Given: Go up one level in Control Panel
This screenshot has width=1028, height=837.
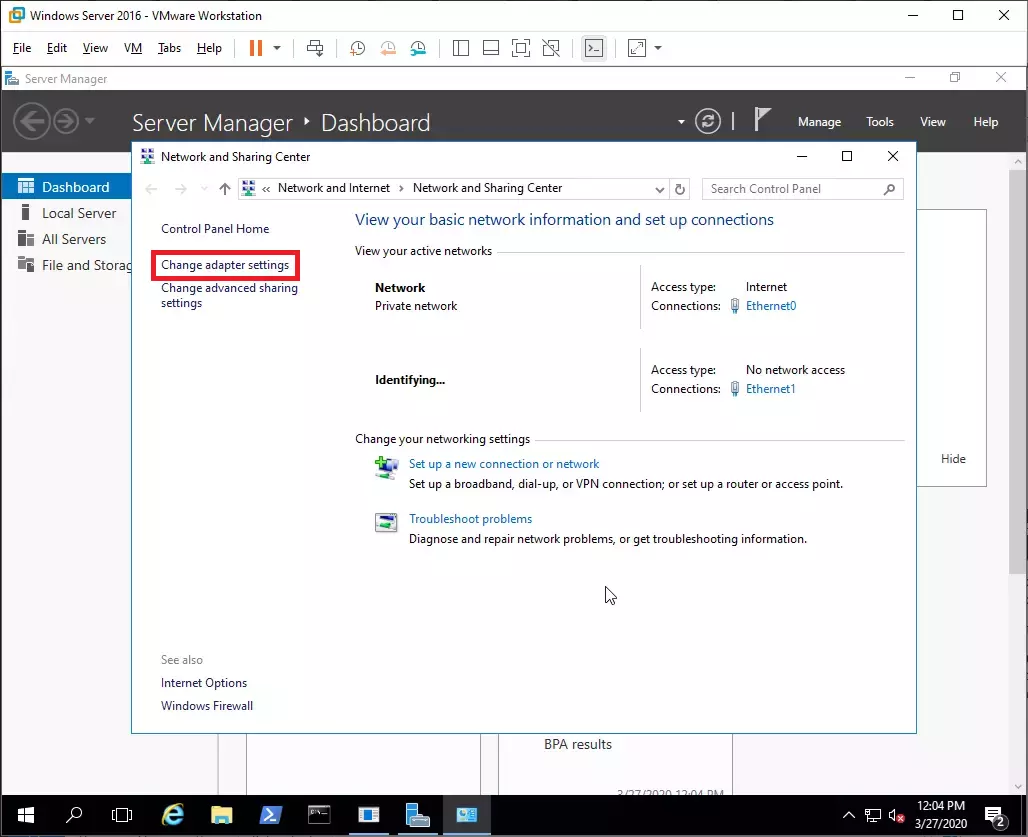Looking at the screenshot, I should (x=225, y=189).
